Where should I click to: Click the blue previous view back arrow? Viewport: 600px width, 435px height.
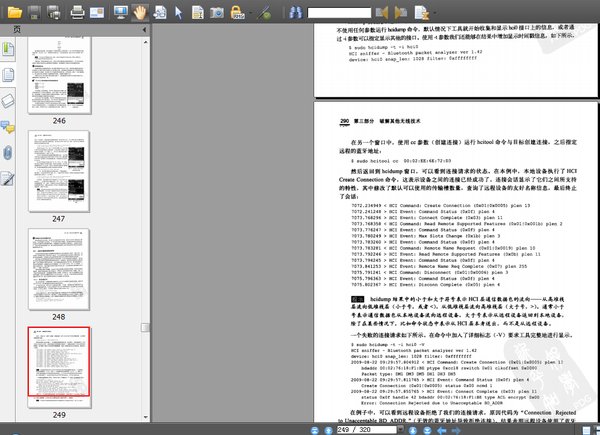tap(442, 430)
